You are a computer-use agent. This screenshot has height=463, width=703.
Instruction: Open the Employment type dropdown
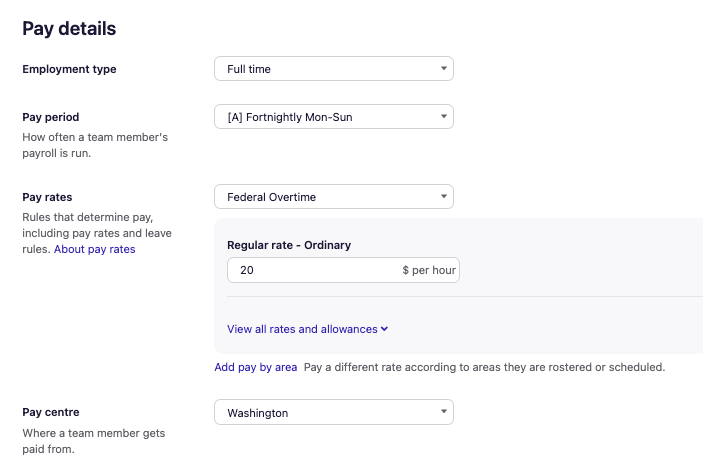[333, 69]
